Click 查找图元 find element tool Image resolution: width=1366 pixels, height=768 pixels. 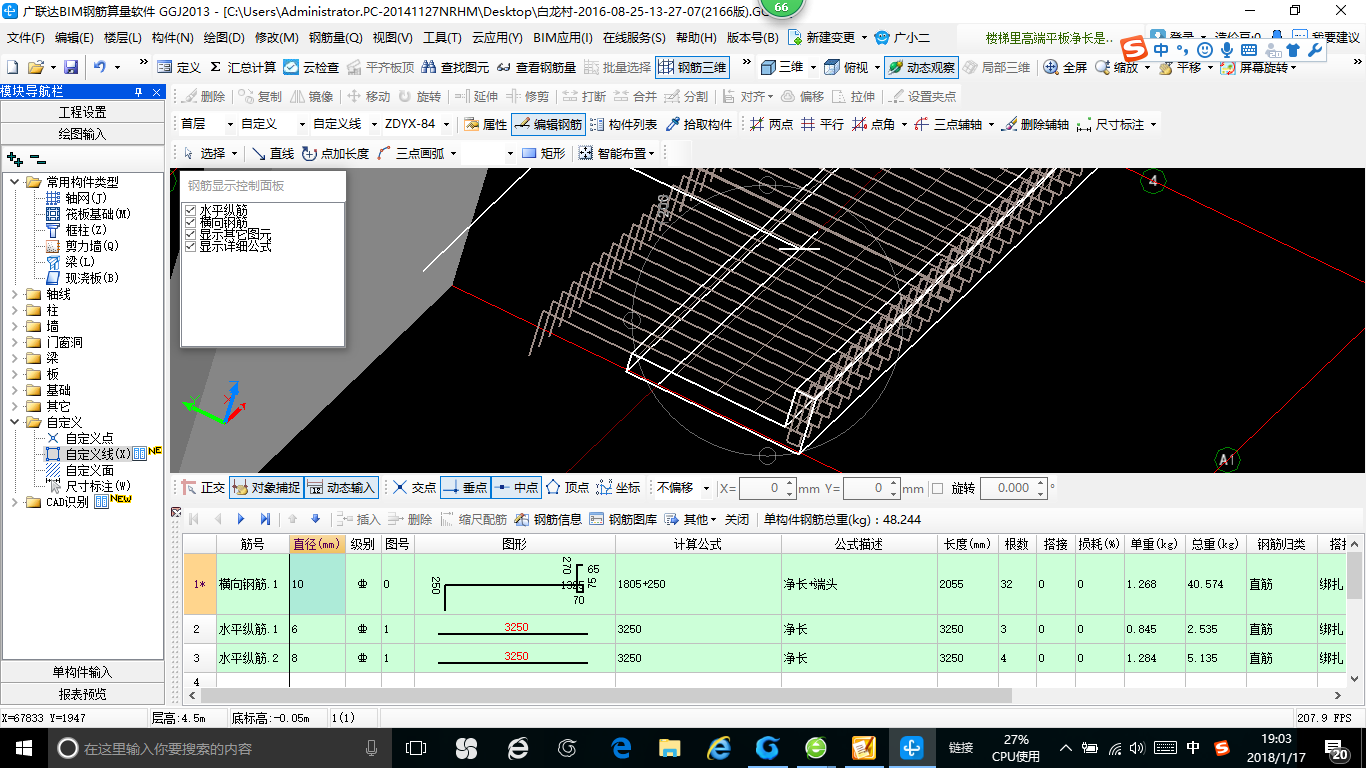[x=455, y=67]
